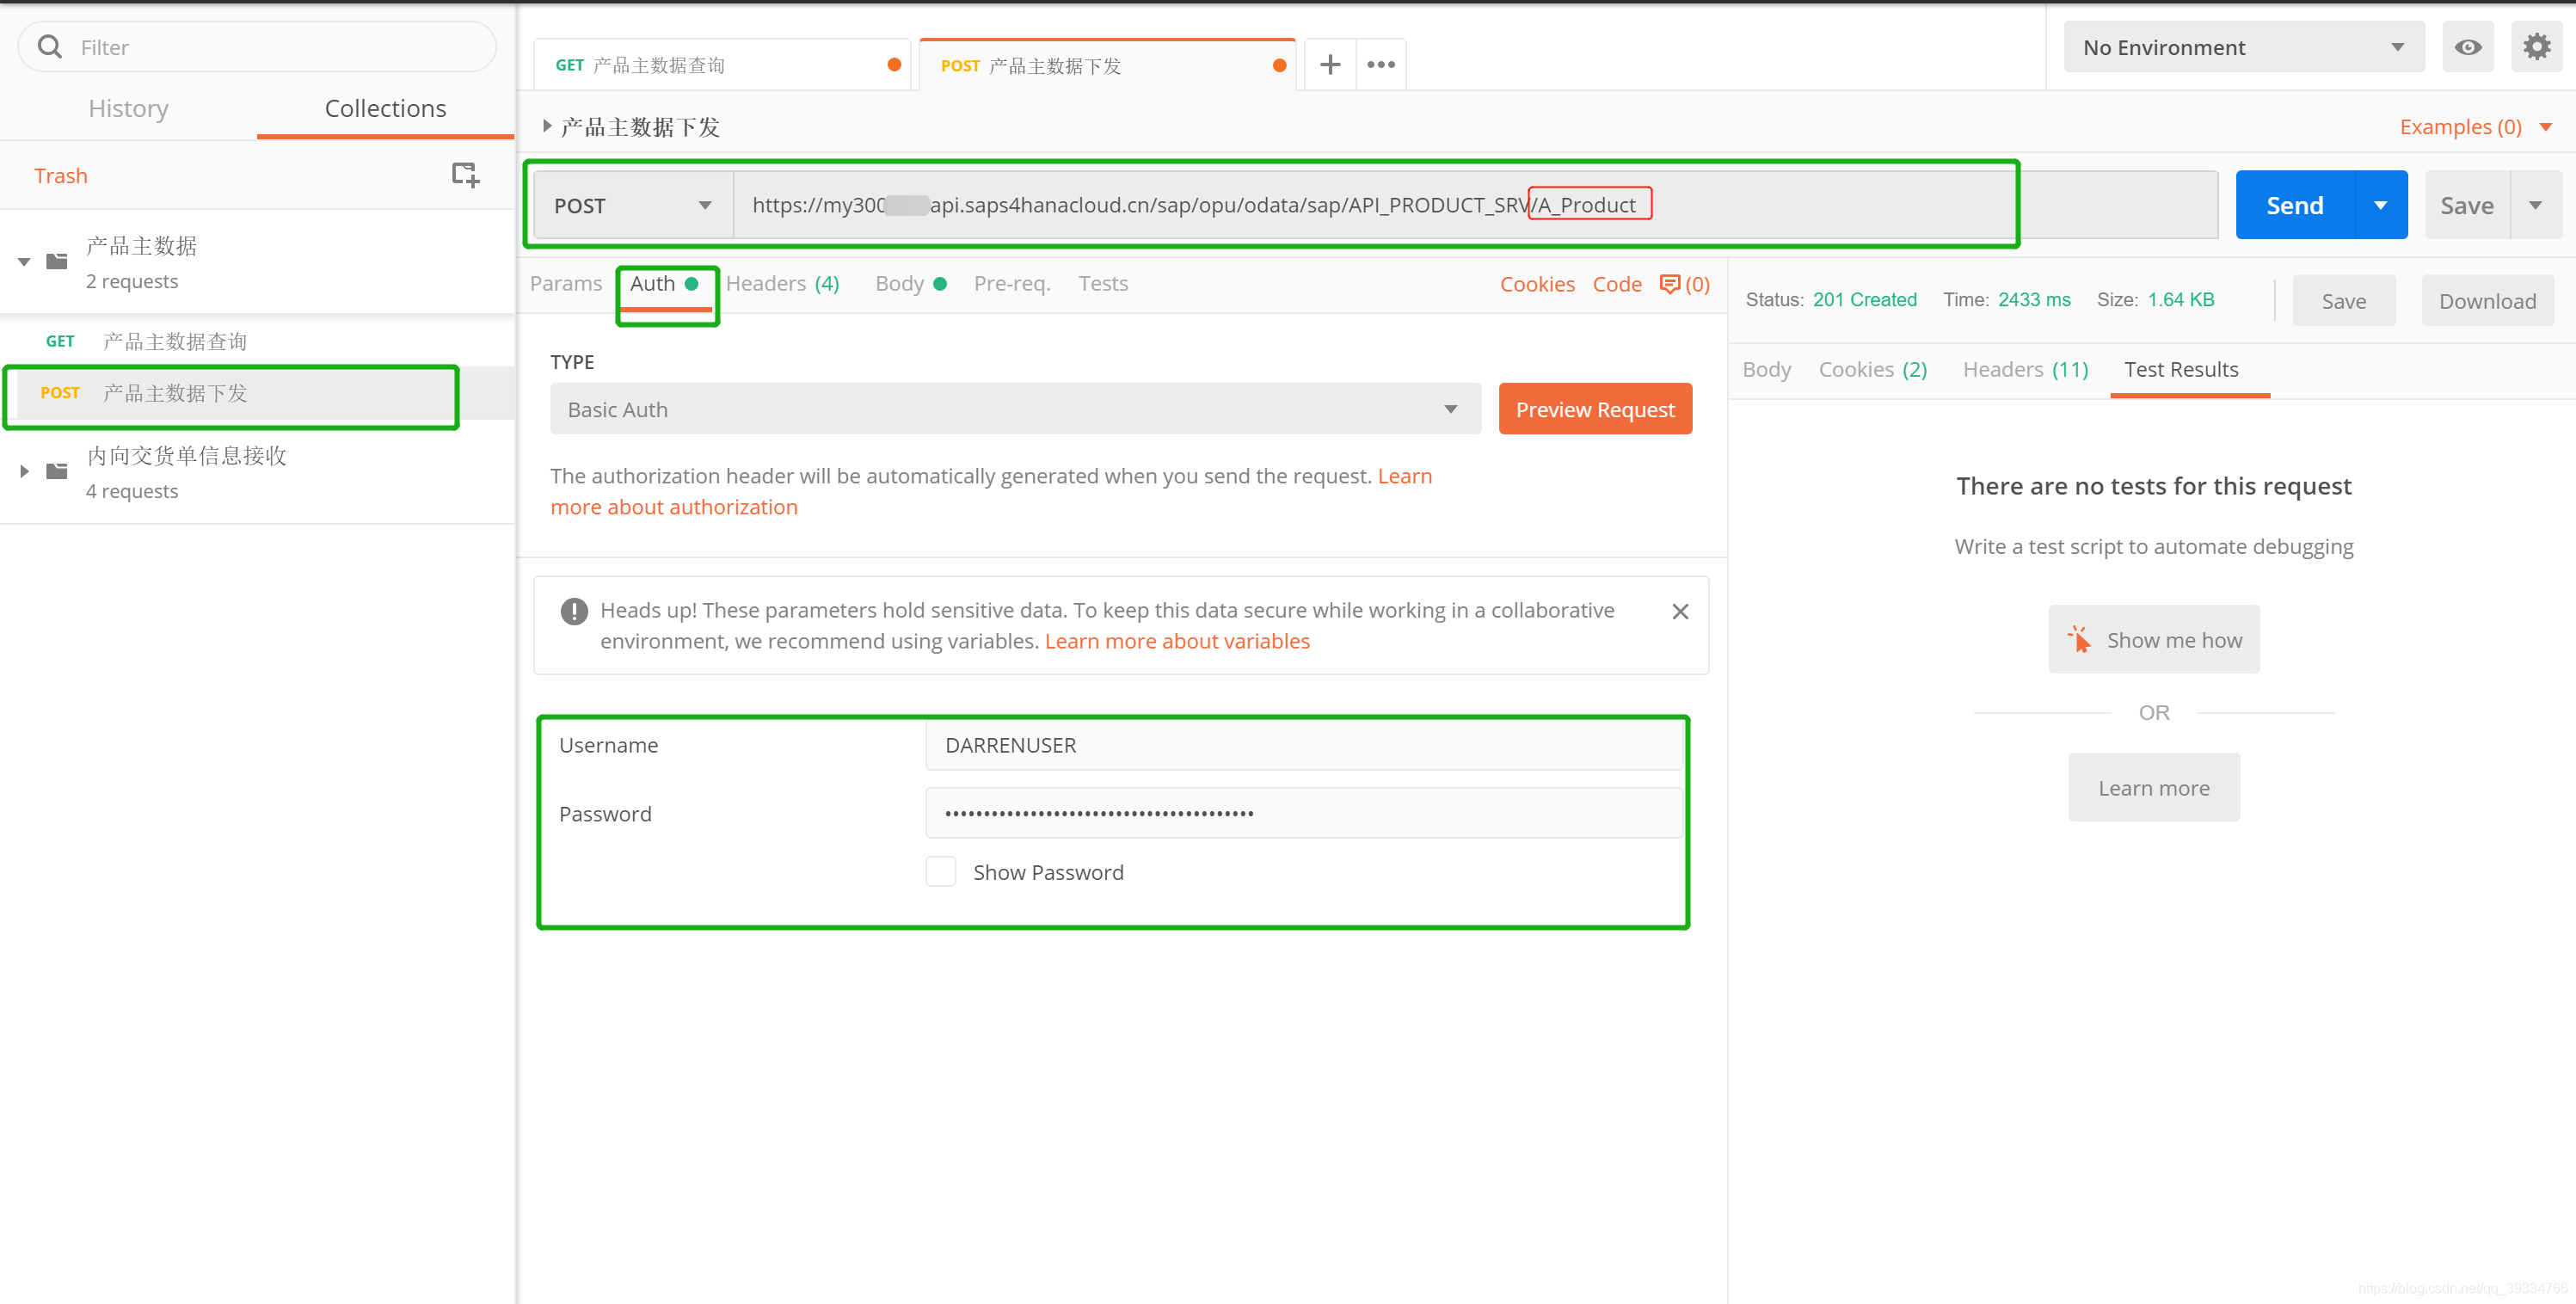
Task: Open the Pre-req. tab
Action: point(1012,284)
